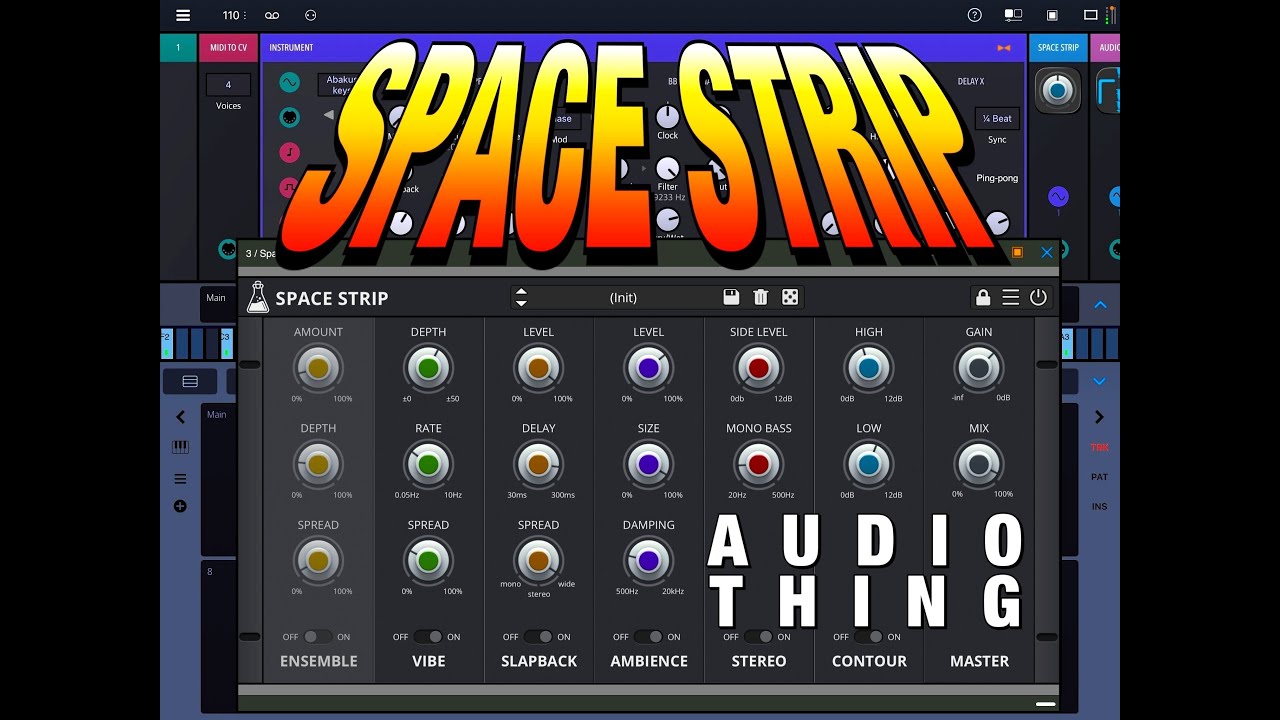
Task: Open the piano keyboard icon in left sidebar
Action: click(x=180, y=447)
